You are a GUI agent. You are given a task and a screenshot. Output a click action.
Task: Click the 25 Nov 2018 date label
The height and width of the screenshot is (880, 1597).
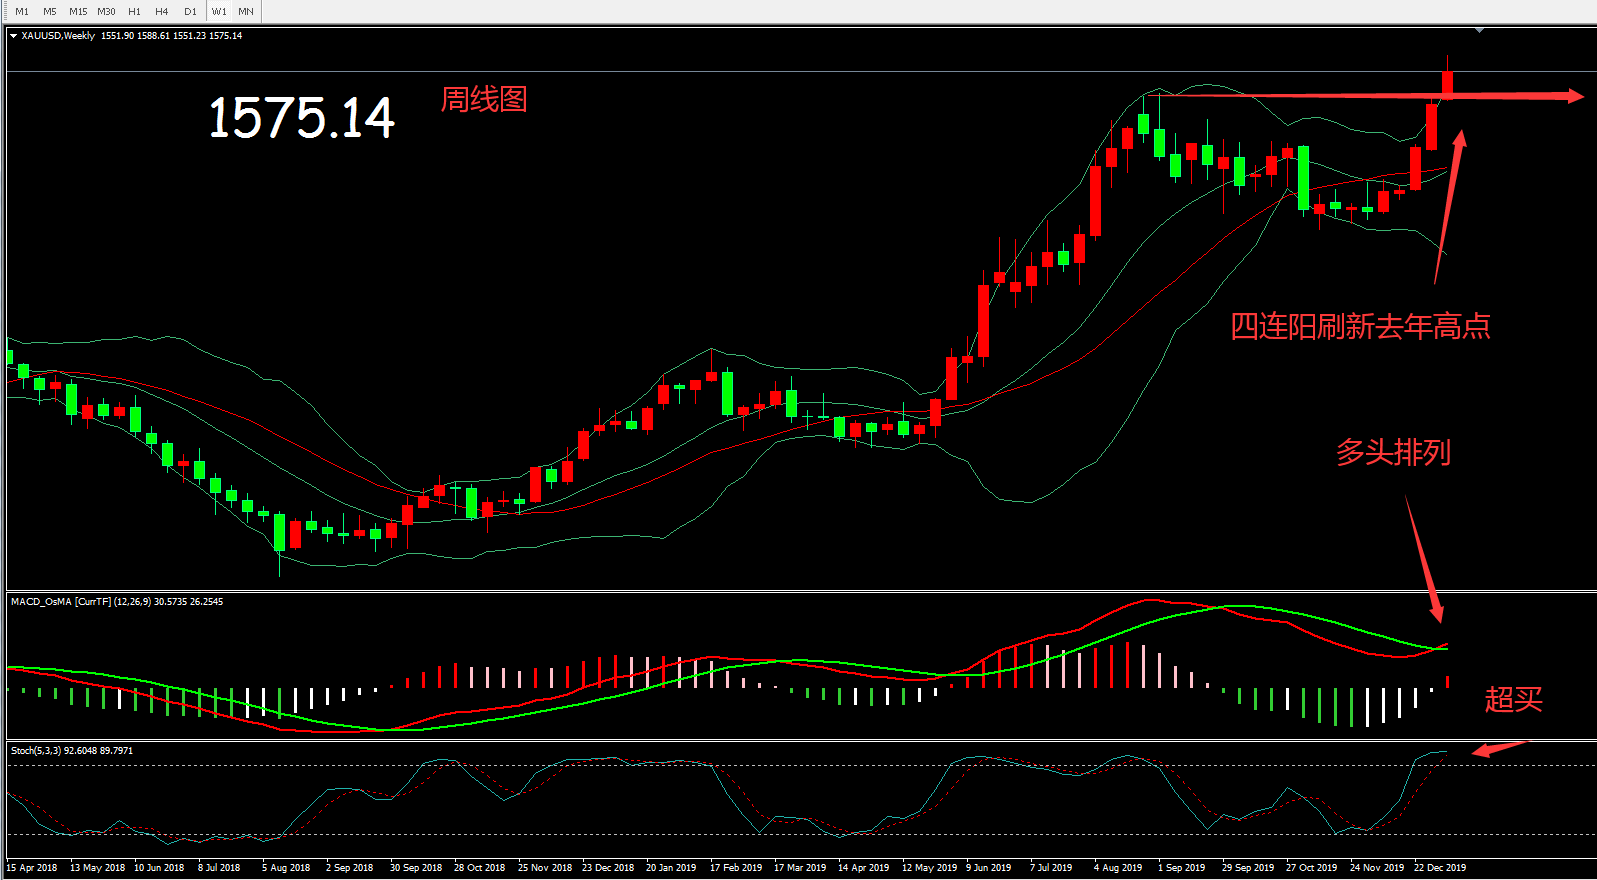point(545,868)
